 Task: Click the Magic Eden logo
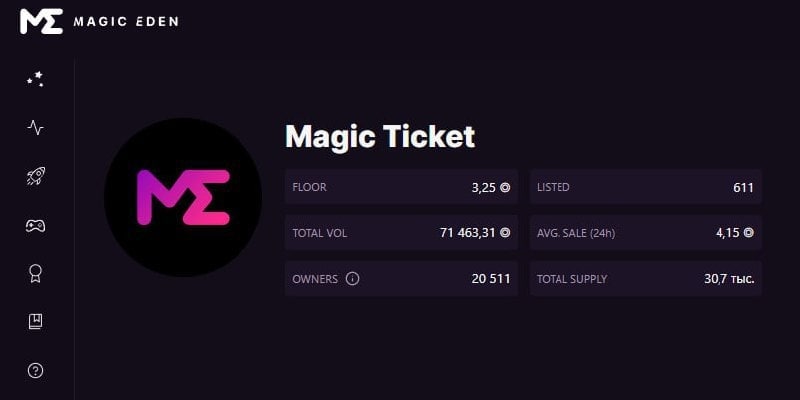98,21
